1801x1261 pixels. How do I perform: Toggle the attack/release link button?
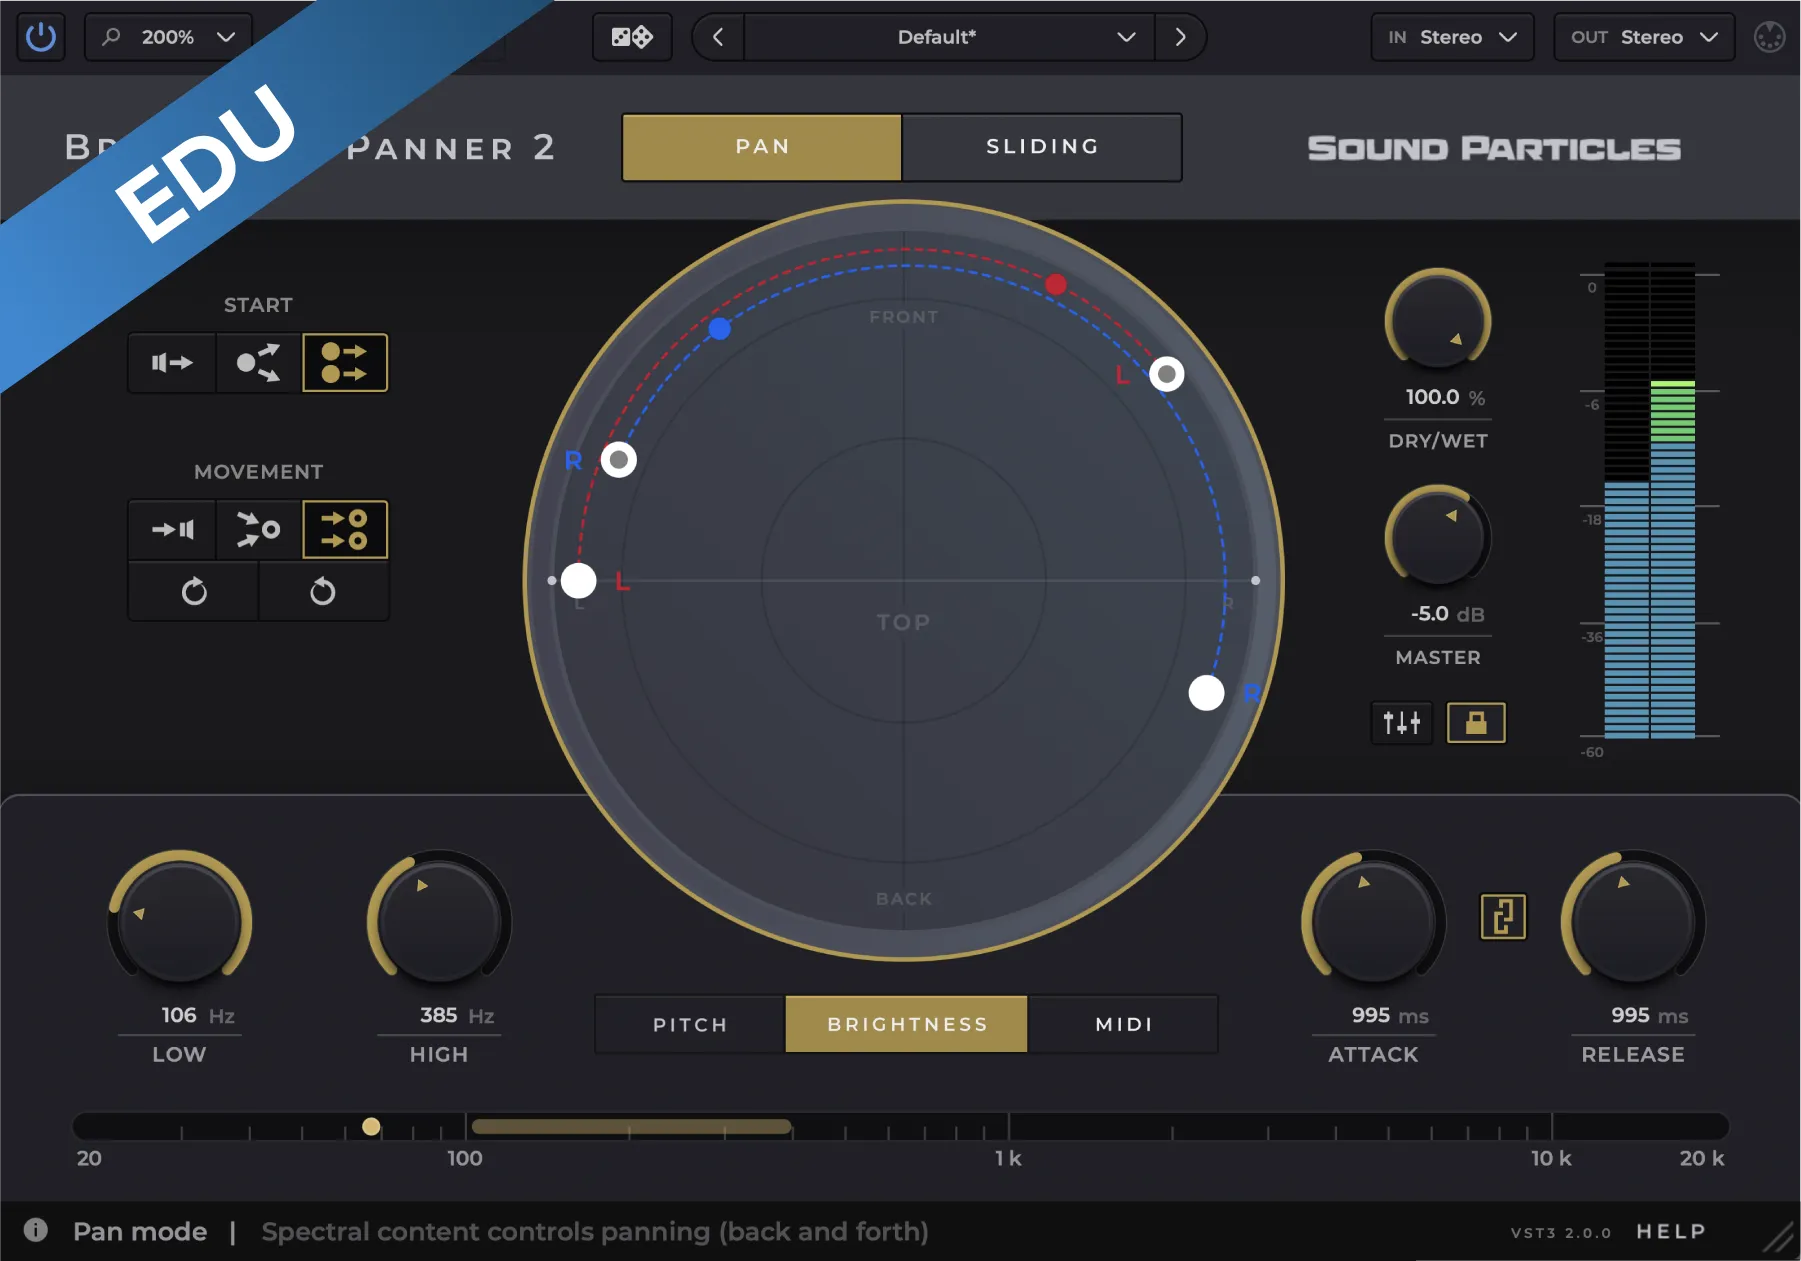[1503, 916]
